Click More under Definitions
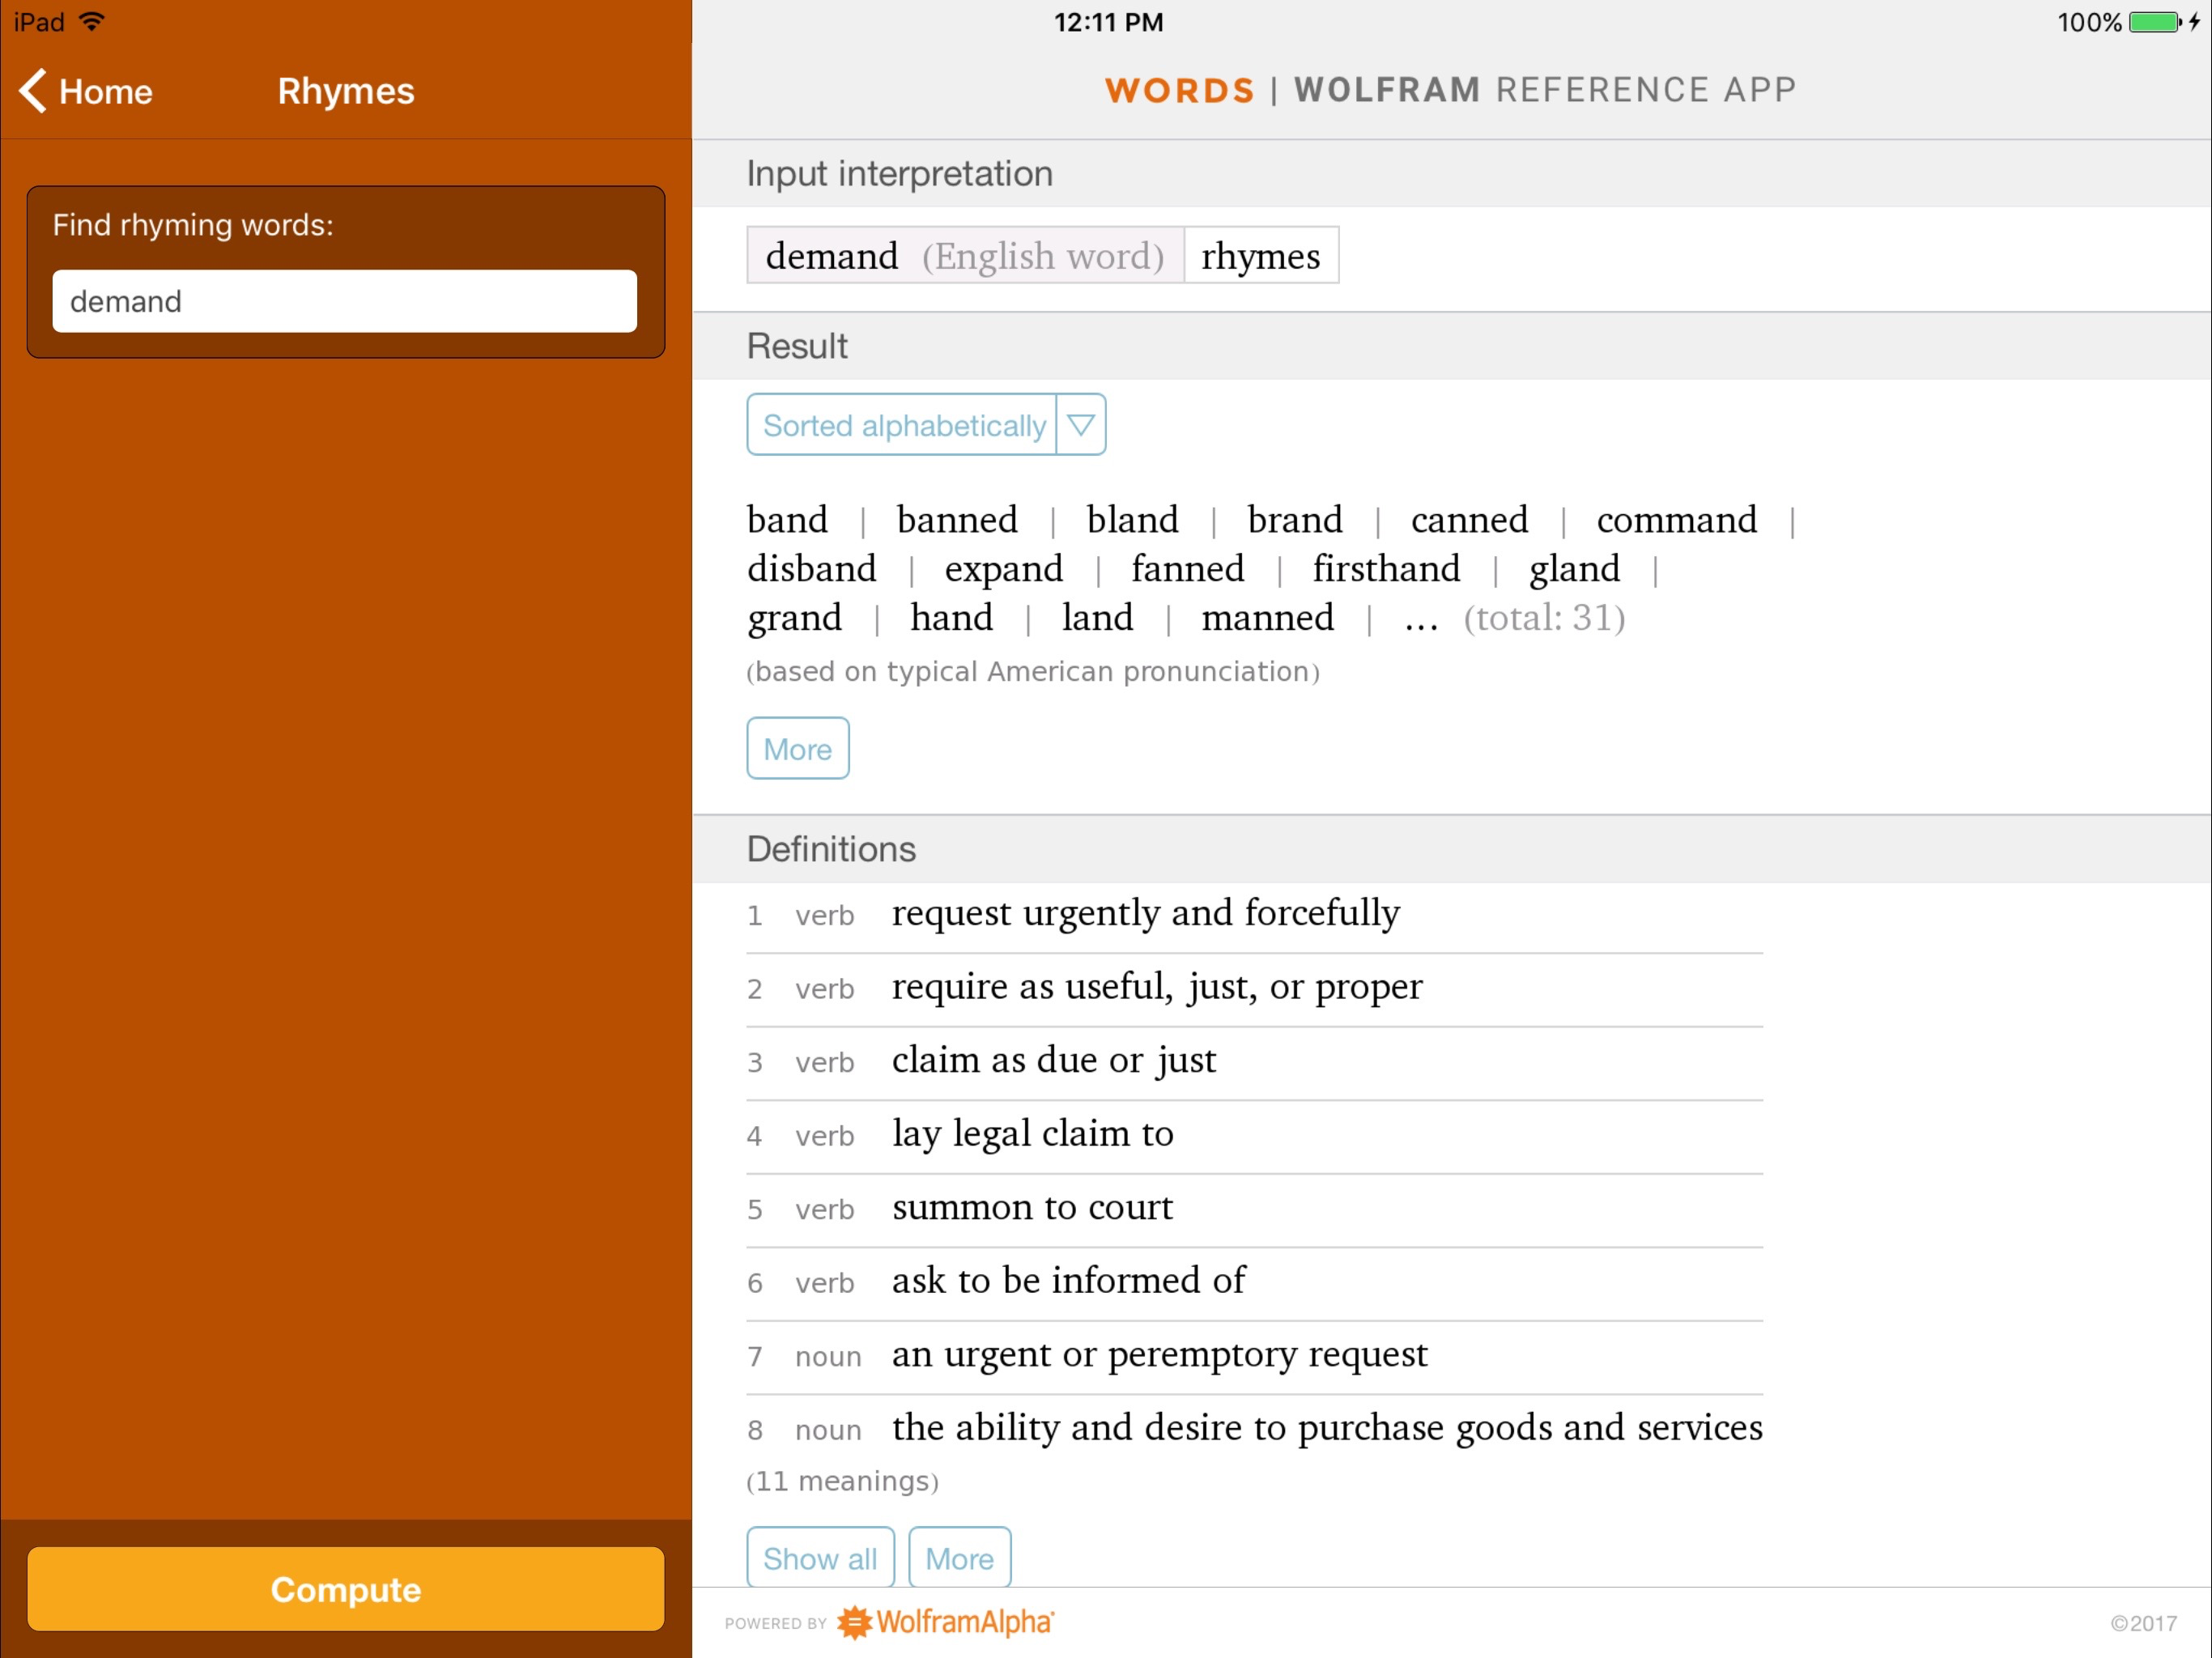 [958, 1557]
